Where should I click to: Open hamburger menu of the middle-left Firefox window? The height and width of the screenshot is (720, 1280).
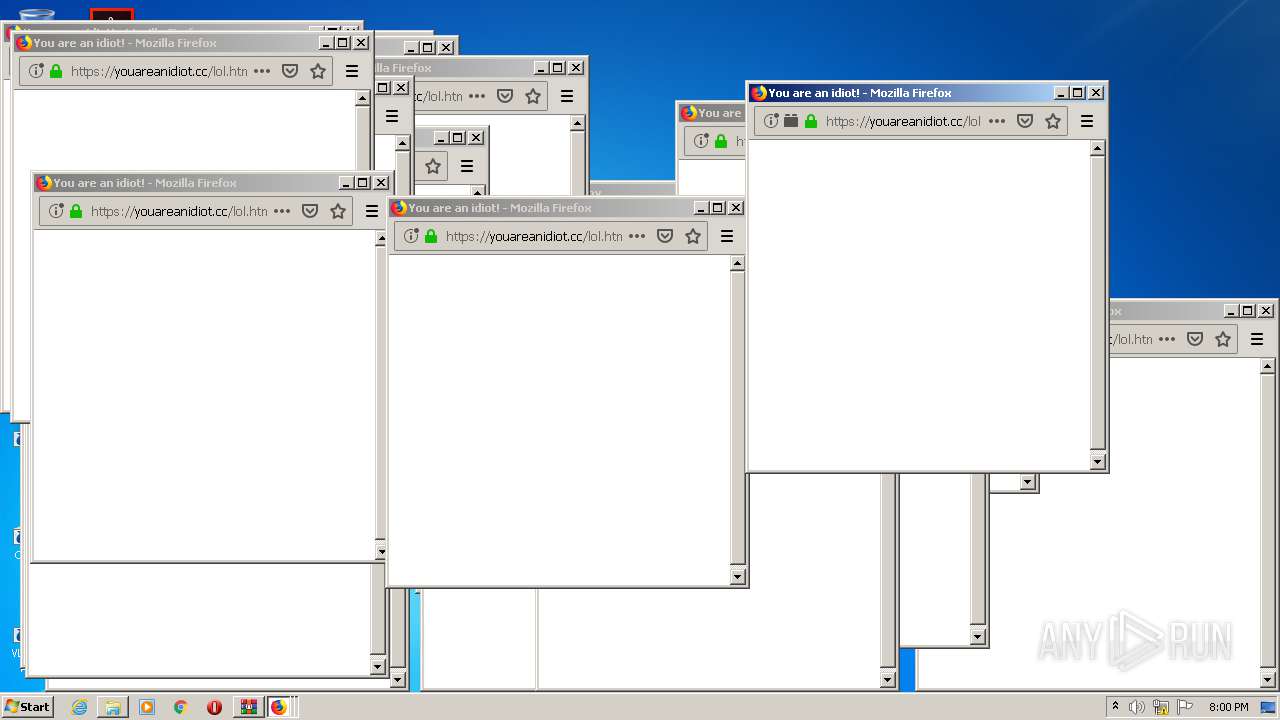(x=372, y=211)
